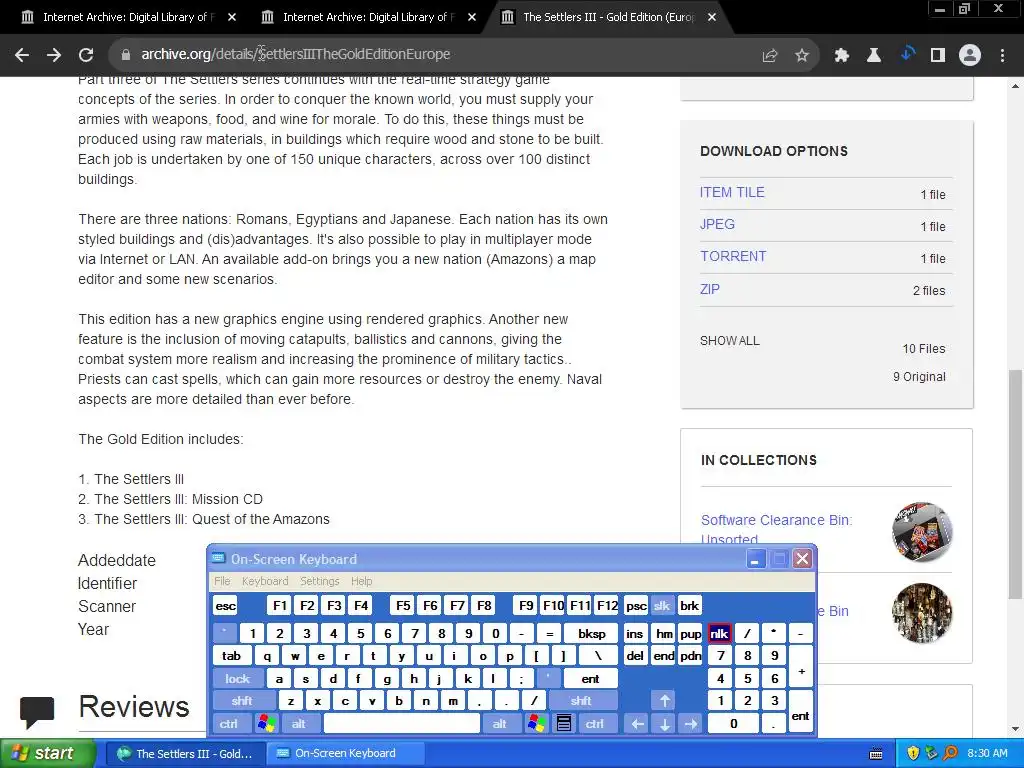Viewport: 1024px width, 768px height.
Task: Switch to the second Internet Archive tab
Action: (x=366, y=17)
